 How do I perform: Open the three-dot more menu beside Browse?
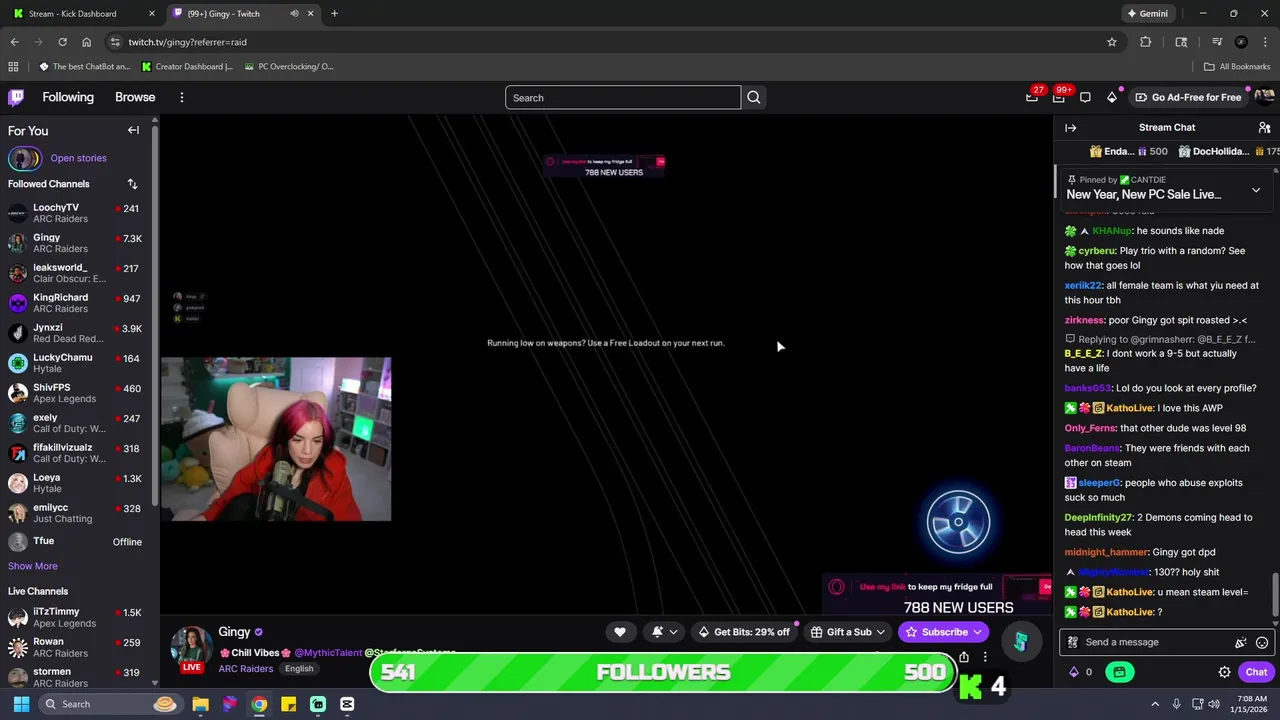182,97
